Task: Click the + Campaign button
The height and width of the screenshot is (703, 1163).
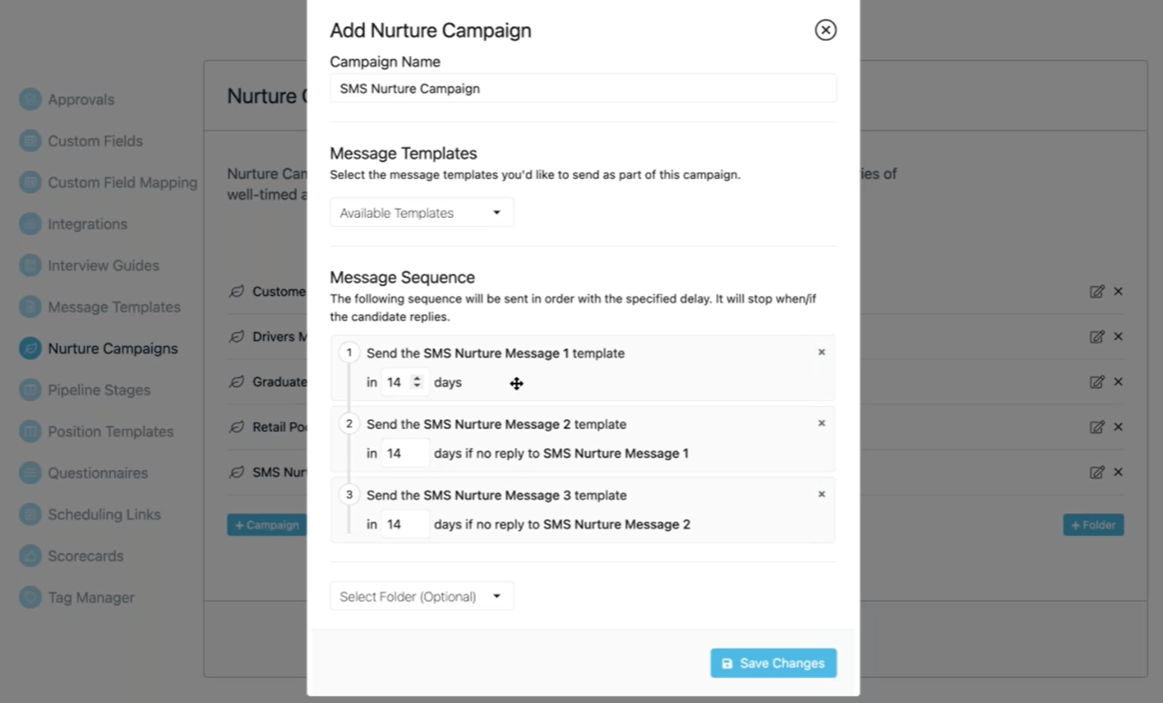Action: 267,525
